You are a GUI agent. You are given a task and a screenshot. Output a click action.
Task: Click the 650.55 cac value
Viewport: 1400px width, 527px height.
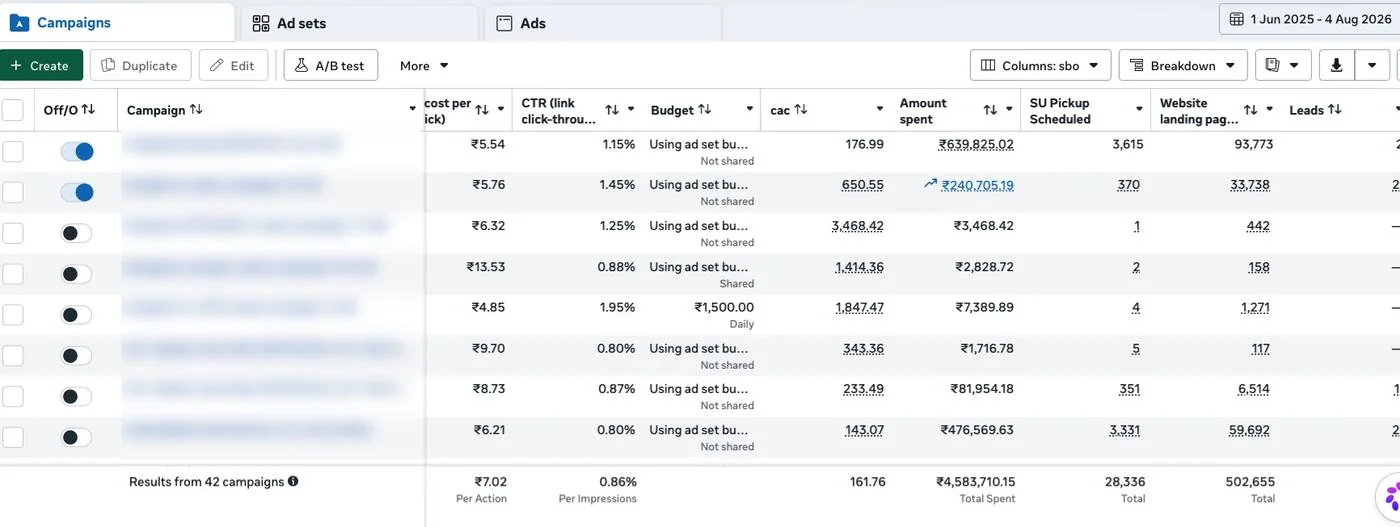pos(863,185)
